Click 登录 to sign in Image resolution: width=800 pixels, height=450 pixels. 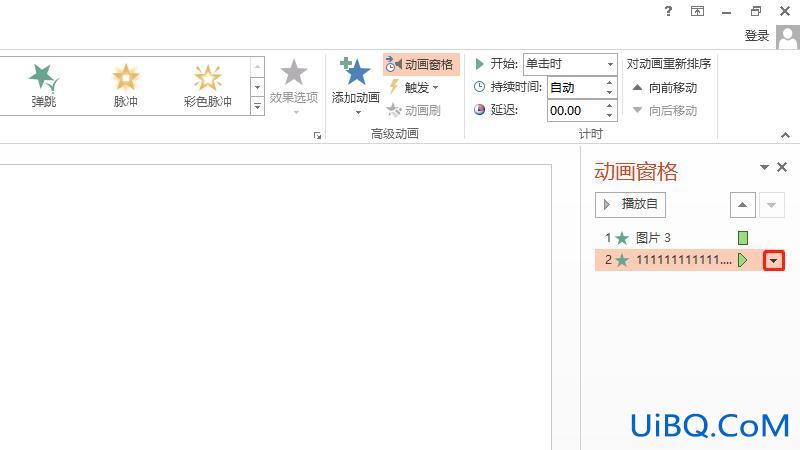(x=757, y=36)
